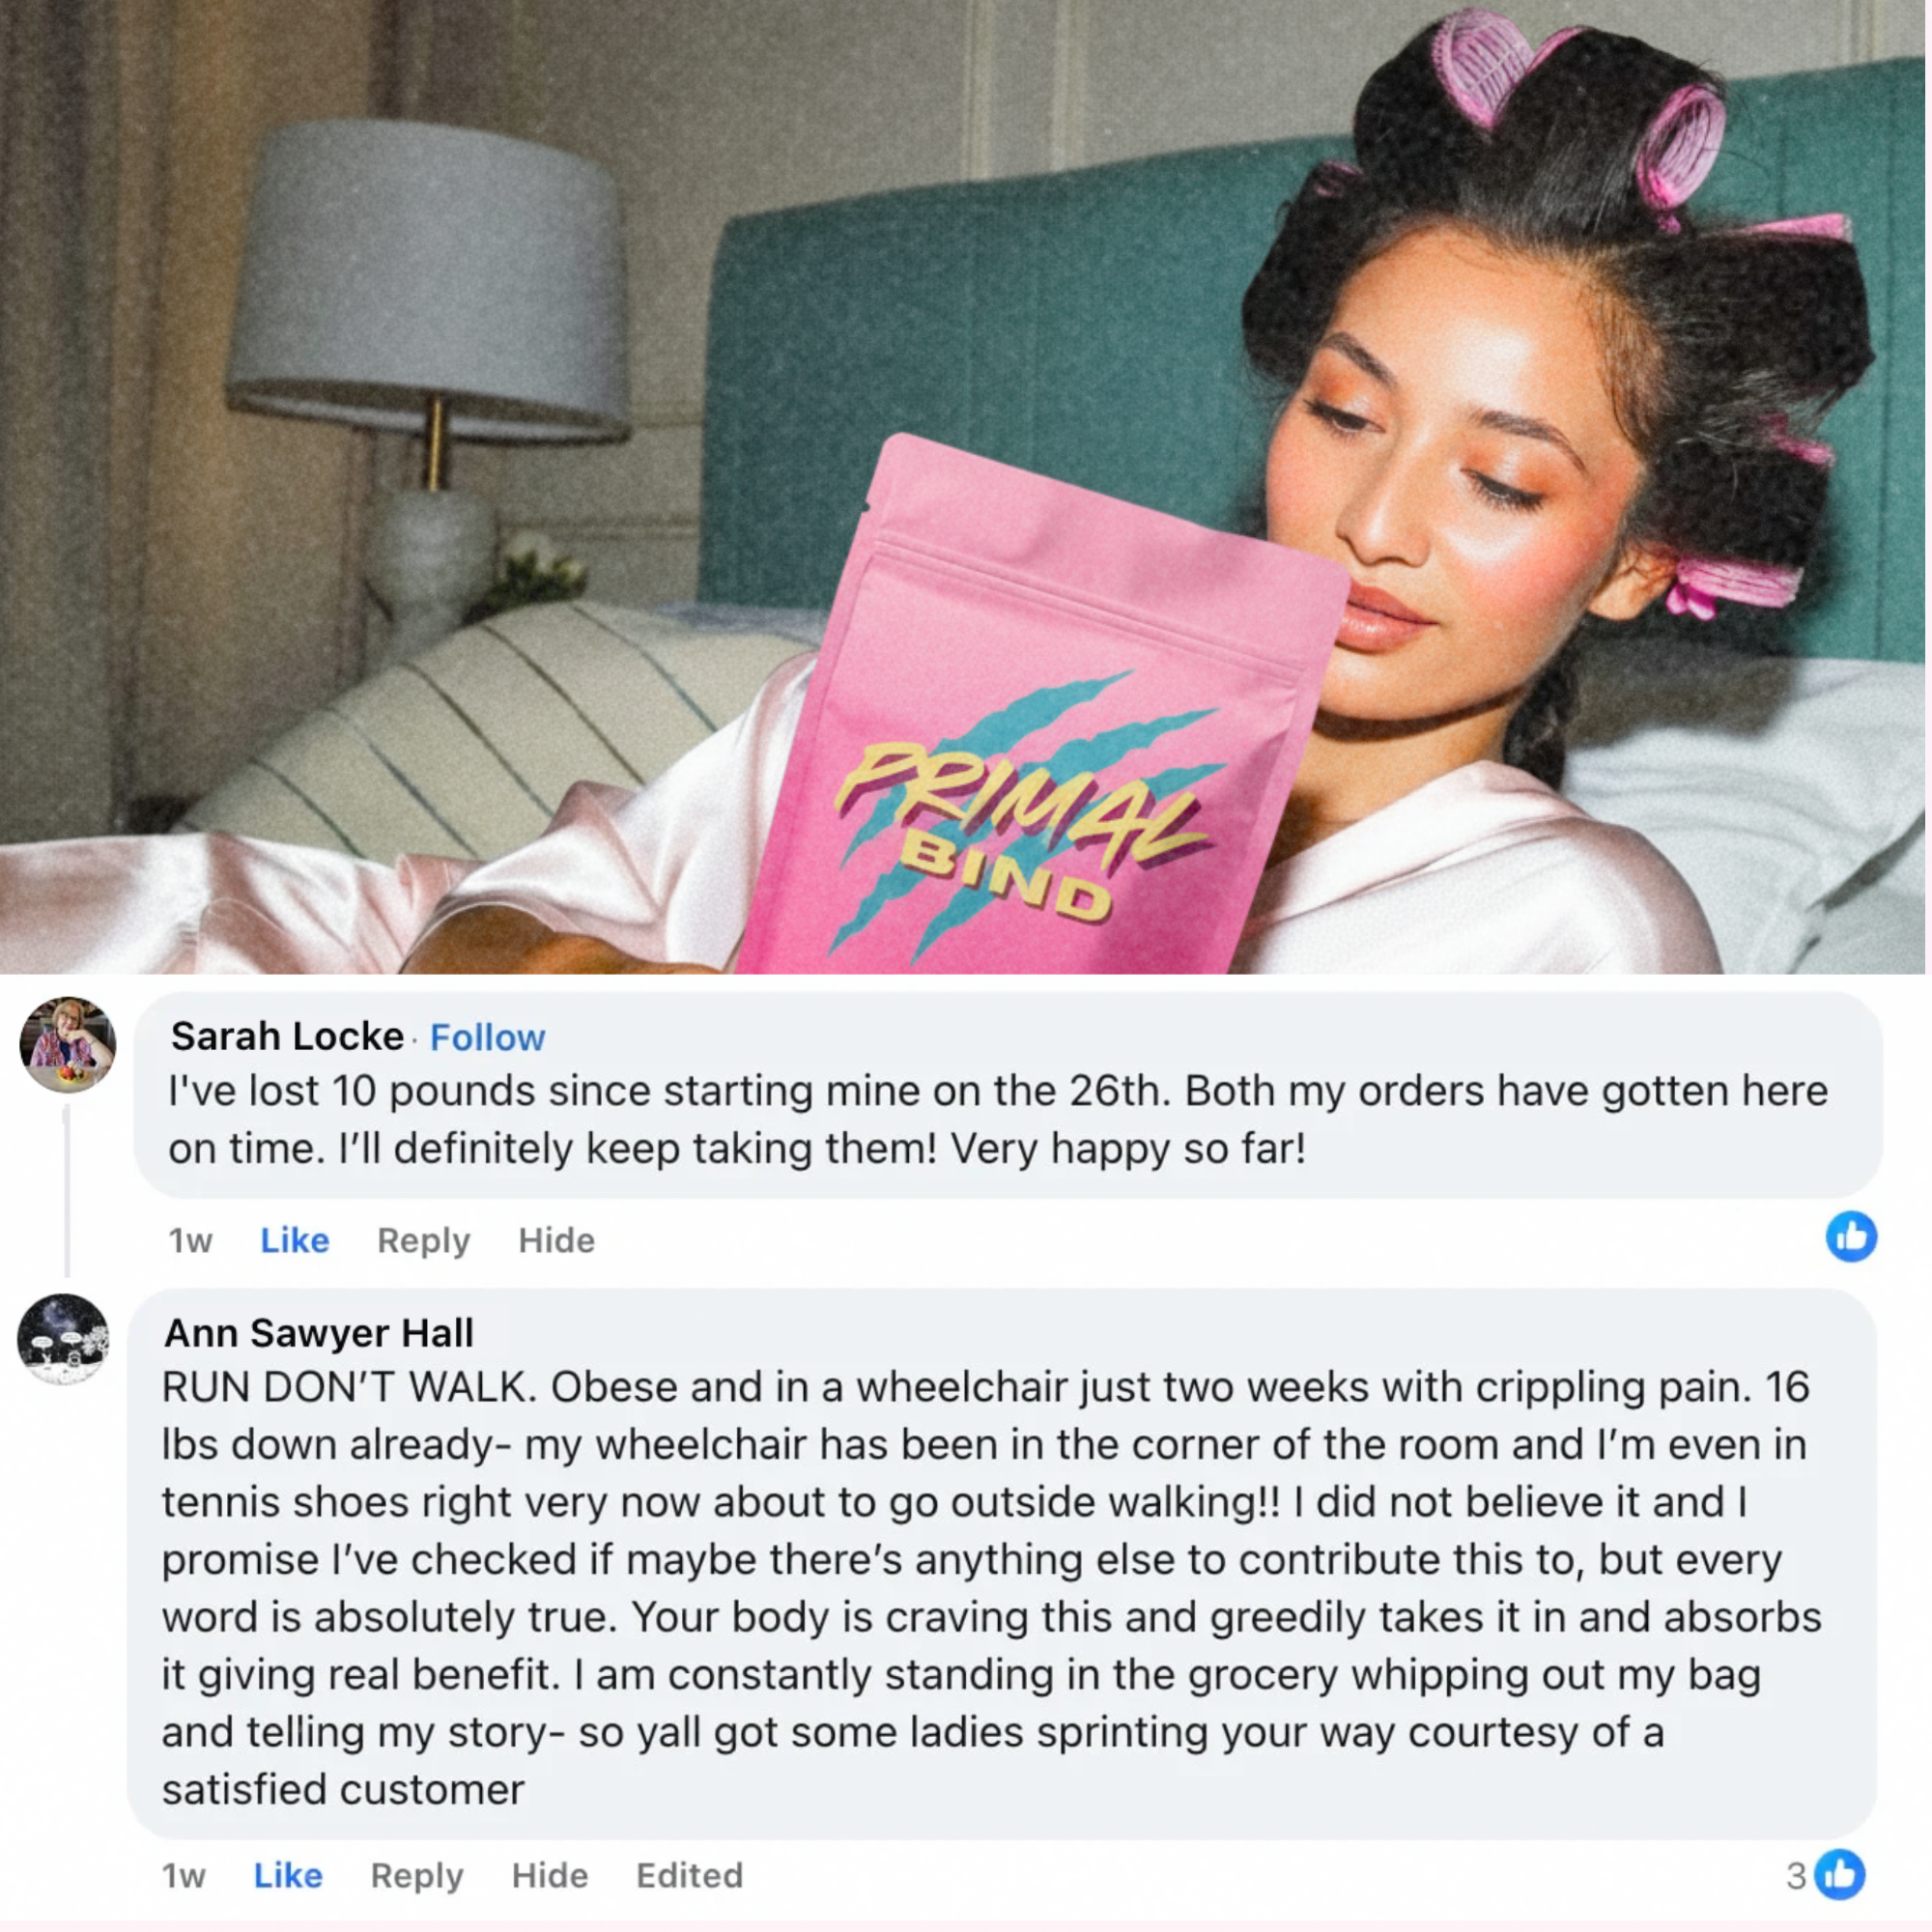Viewport: 1932px width, 1932px height.
Task: View the 3 reactions count on Ann's comment
Action: (x=1796, y=1876)
